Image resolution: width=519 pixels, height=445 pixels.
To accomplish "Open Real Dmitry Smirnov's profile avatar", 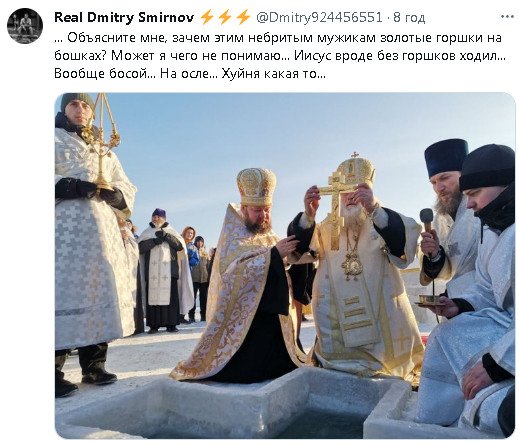I will click(25, 26).
